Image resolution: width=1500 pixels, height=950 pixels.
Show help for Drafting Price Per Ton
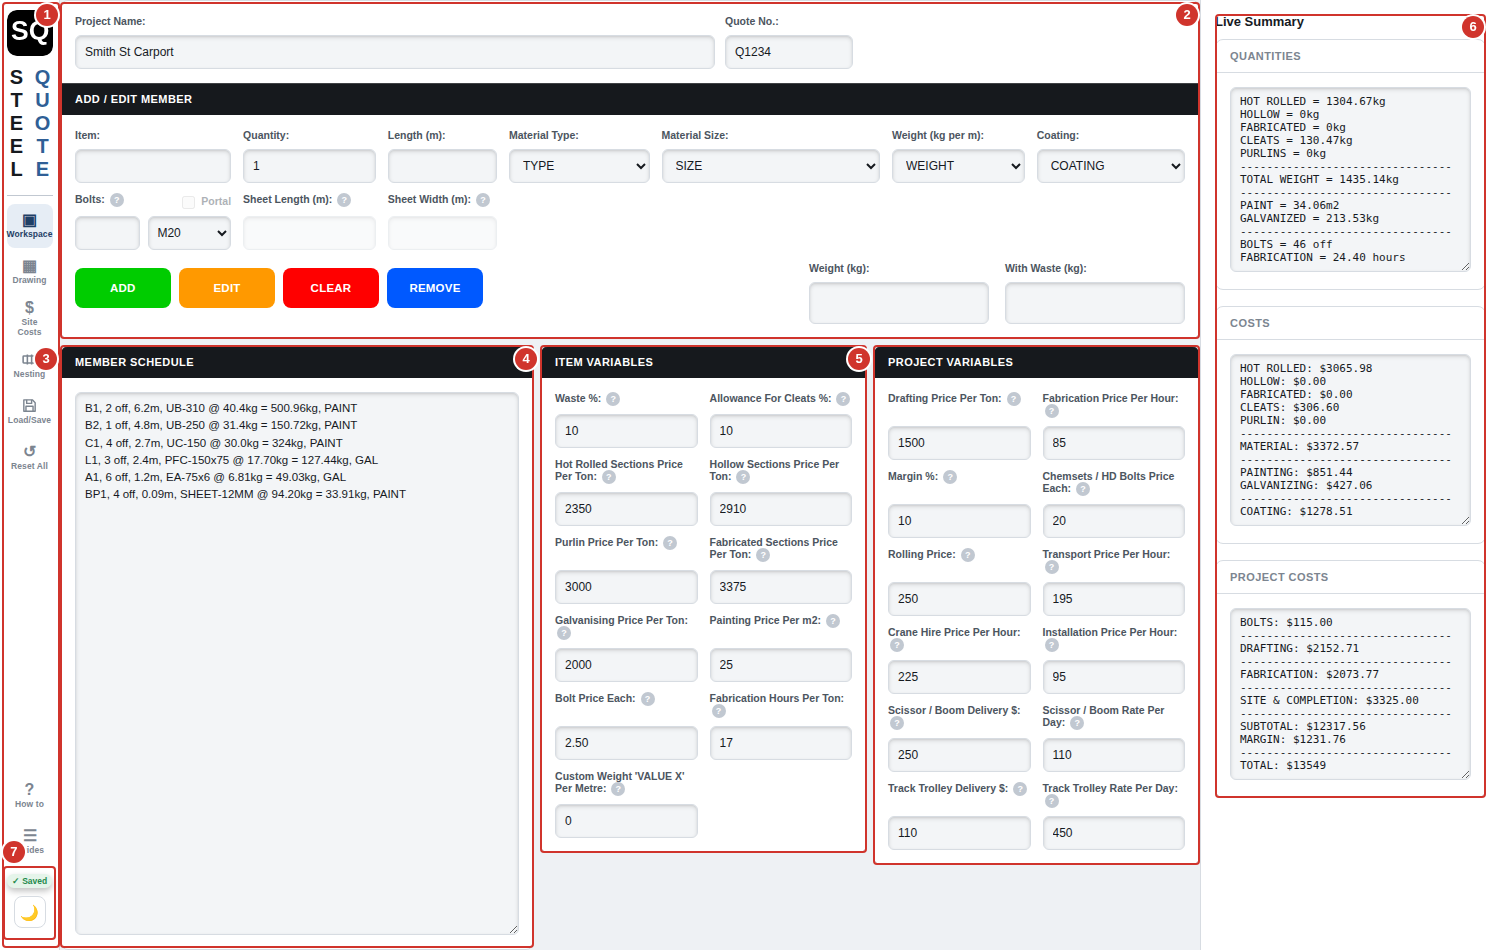(x=1014, y=399)
